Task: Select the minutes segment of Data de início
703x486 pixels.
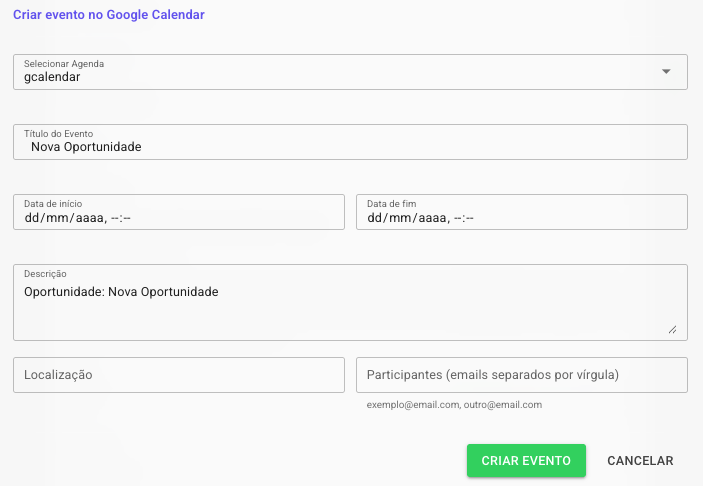Action: 127,217
